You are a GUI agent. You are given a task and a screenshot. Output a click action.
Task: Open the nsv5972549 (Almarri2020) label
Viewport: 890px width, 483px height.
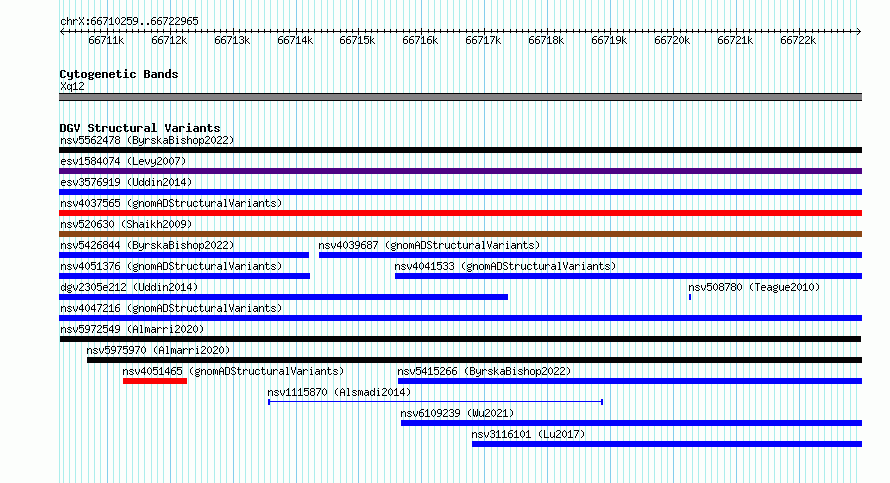[132, 329]
